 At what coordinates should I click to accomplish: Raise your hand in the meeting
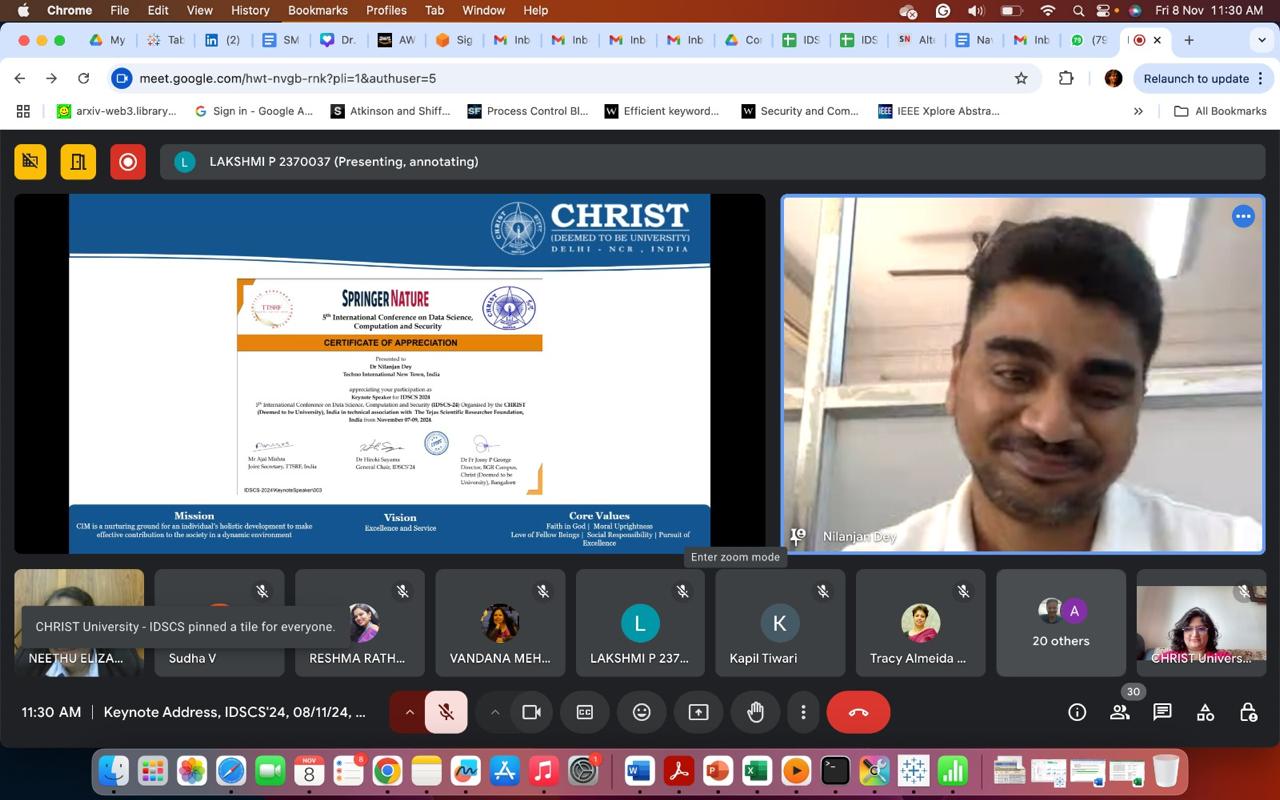(x=755, y=712)
